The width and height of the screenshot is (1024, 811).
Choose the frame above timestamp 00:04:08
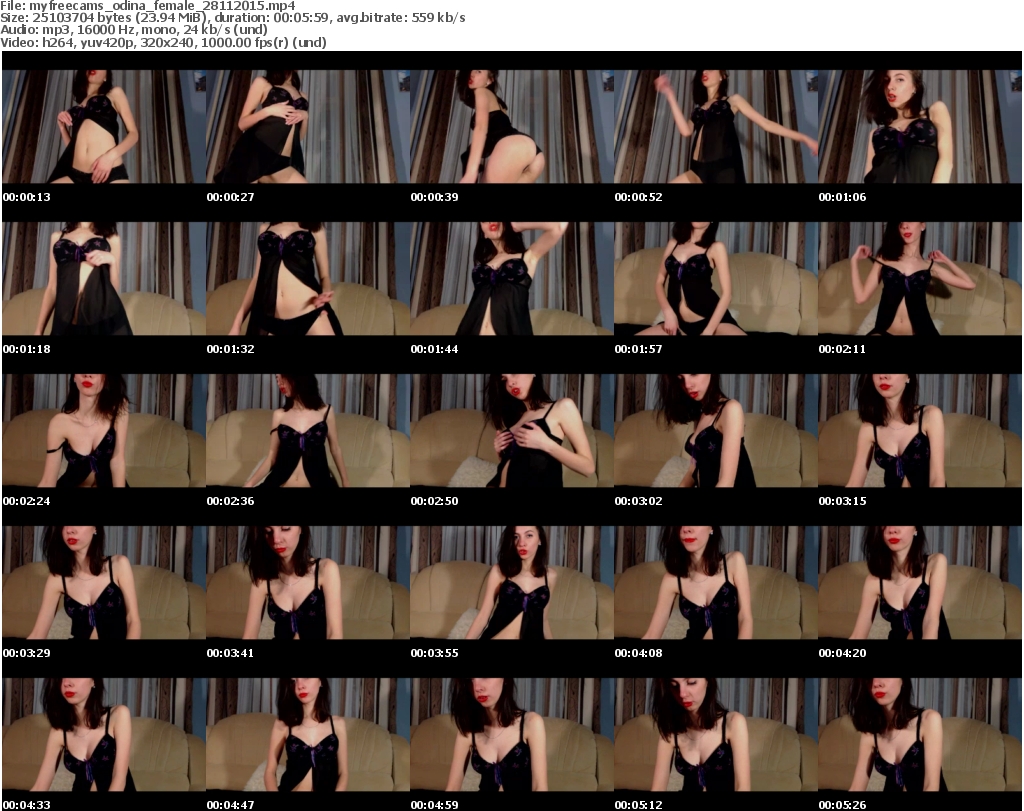[716, 582]
